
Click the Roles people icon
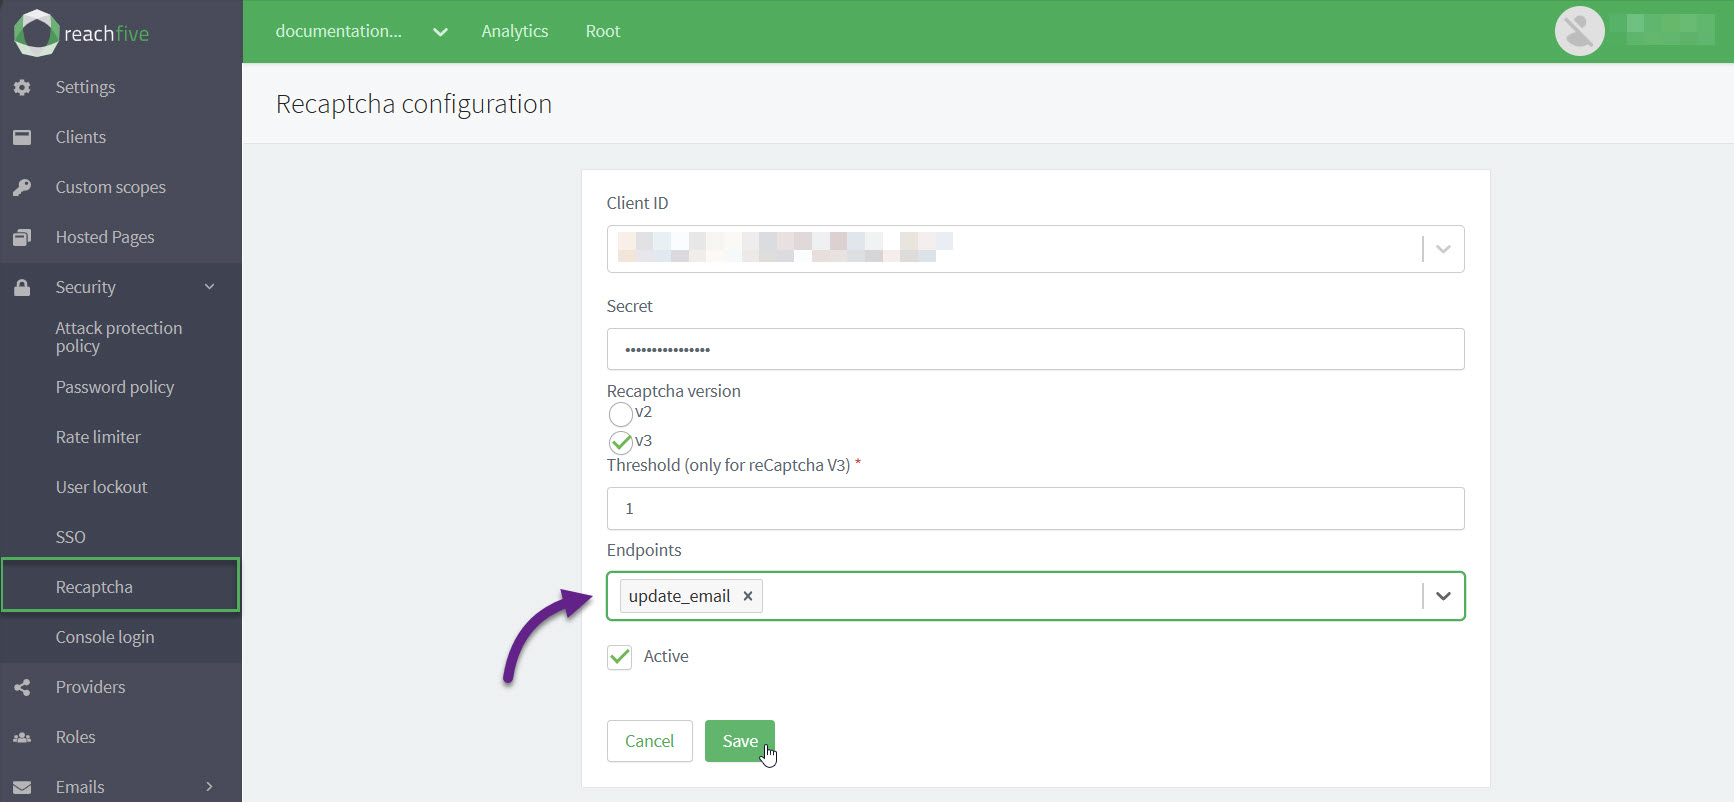pyautogui.click(x=22, y=737)
